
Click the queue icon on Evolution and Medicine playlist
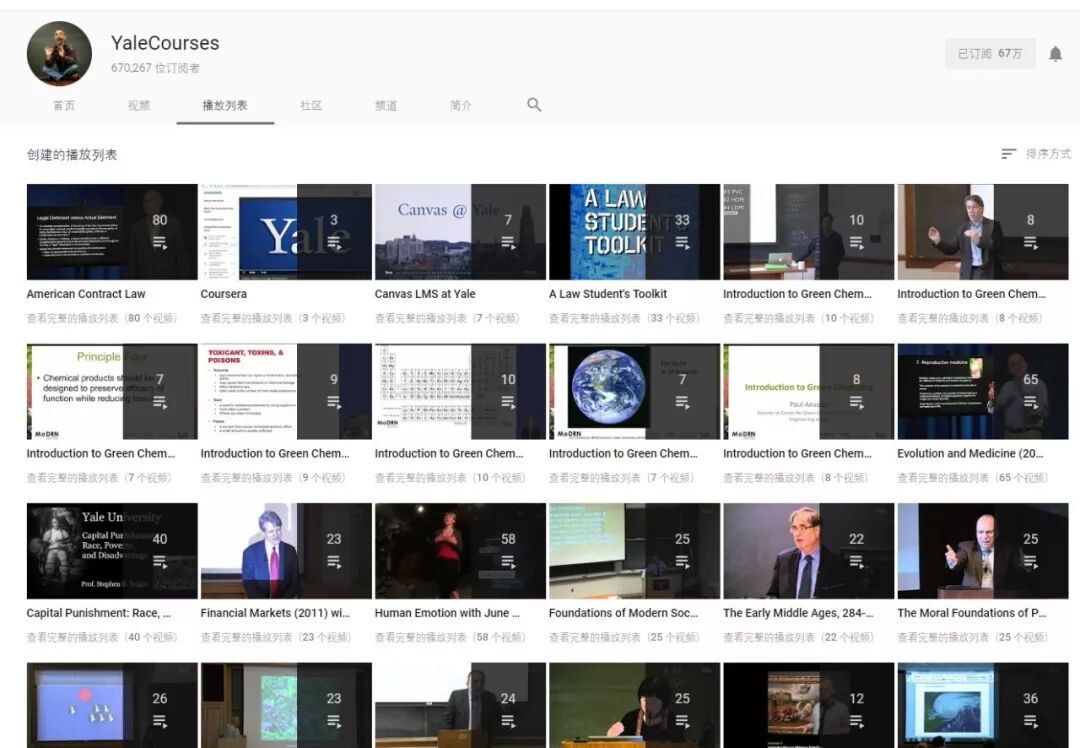[1033, 402]
